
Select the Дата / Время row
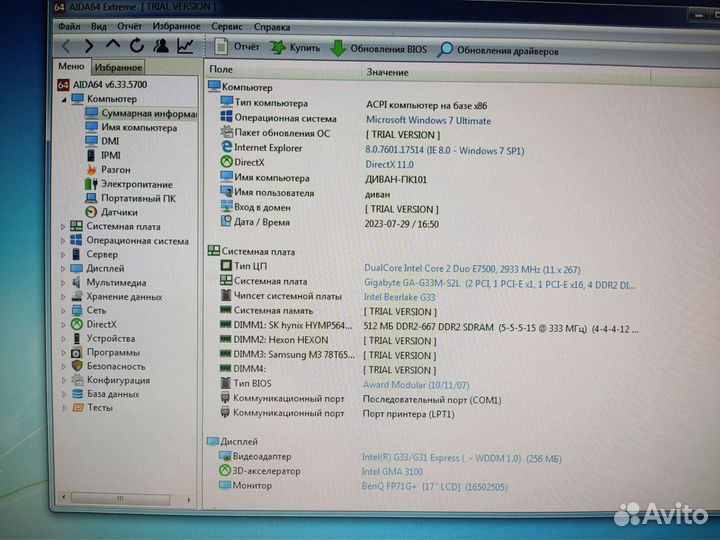[330, 223]
